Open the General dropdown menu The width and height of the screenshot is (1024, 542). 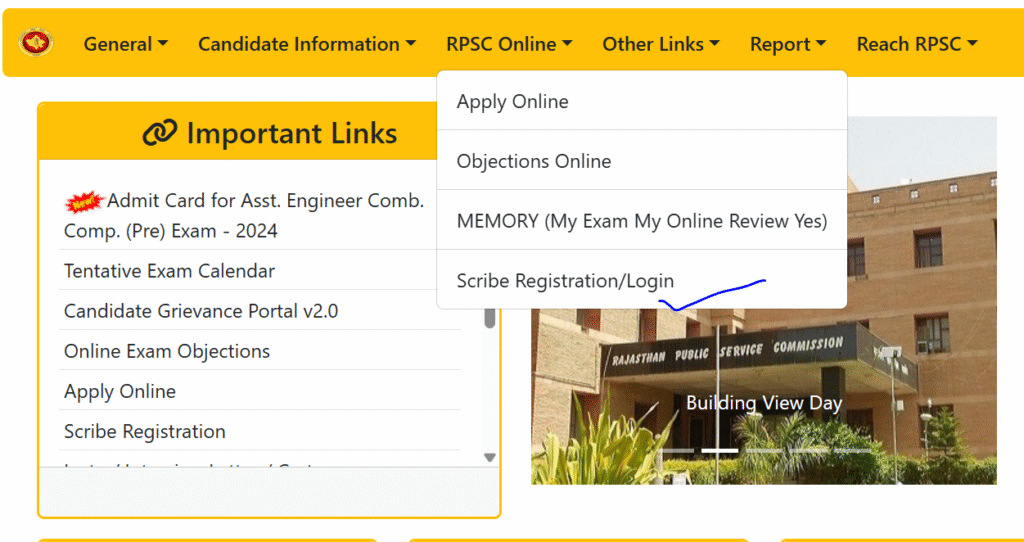click(x=125, y=44)
